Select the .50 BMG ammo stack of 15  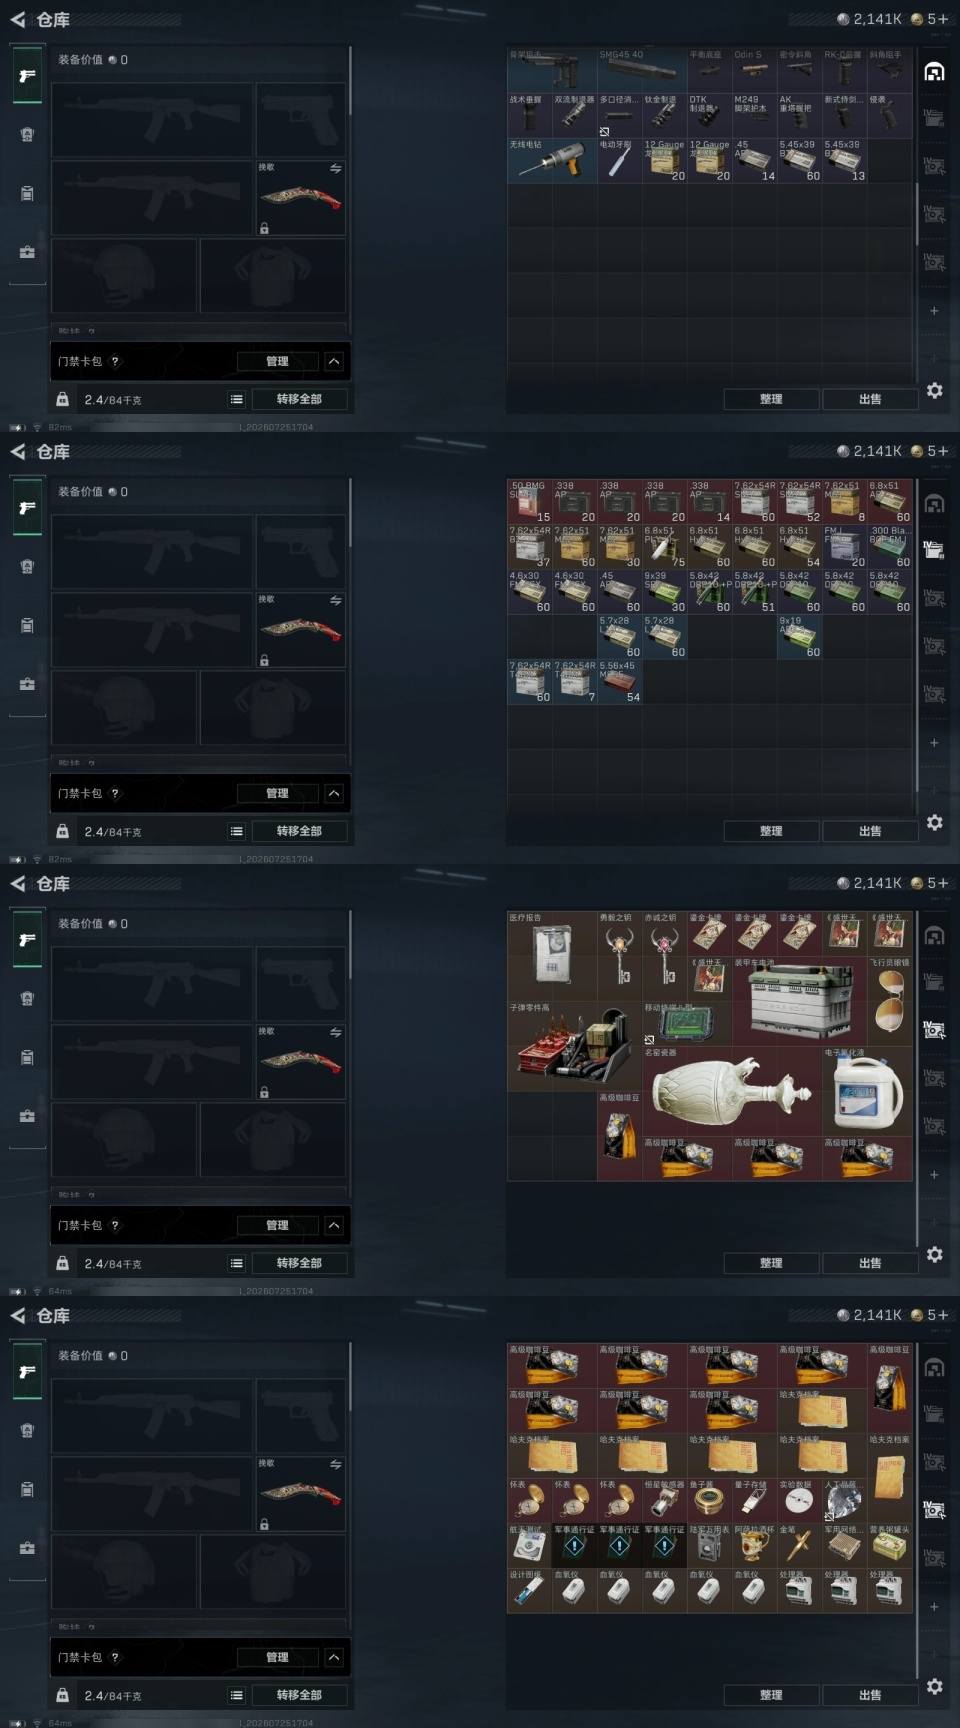[530, 502]
